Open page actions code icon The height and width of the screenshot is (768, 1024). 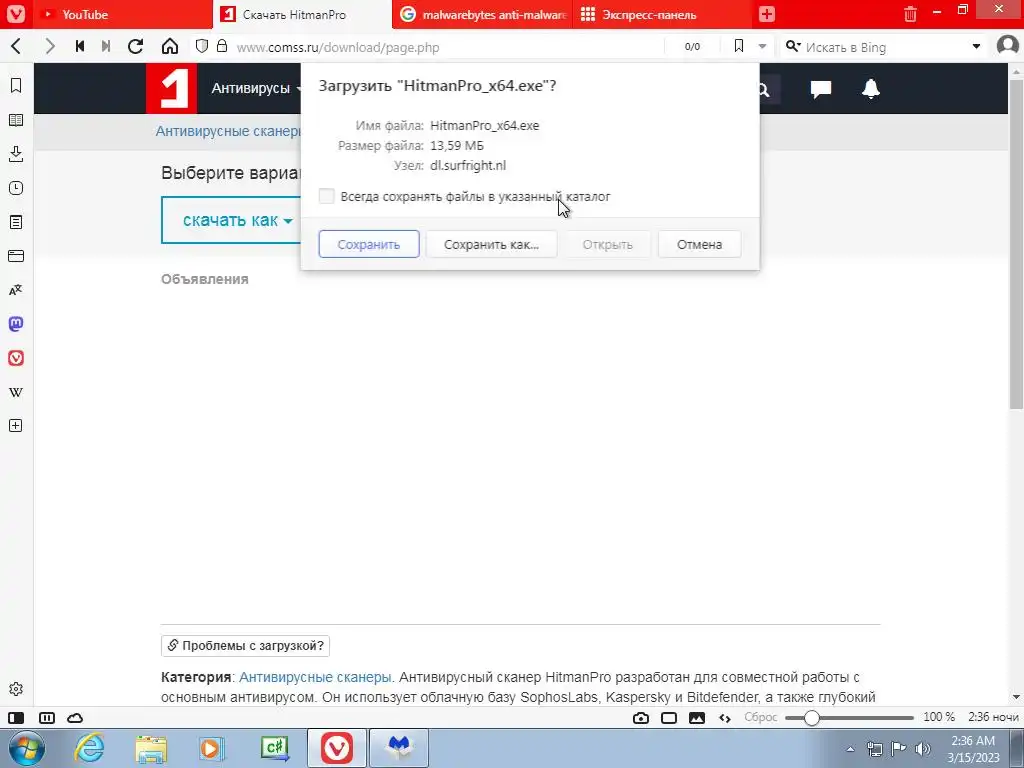tap(725, 718)
